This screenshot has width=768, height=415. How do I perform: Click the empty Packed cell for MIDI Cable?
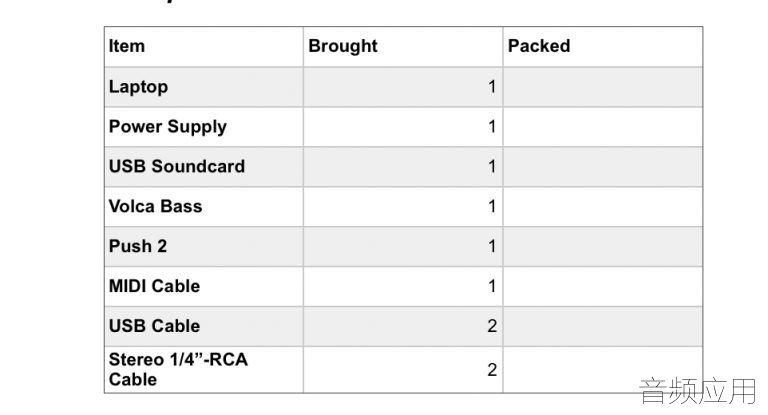(x=603, y=287)
